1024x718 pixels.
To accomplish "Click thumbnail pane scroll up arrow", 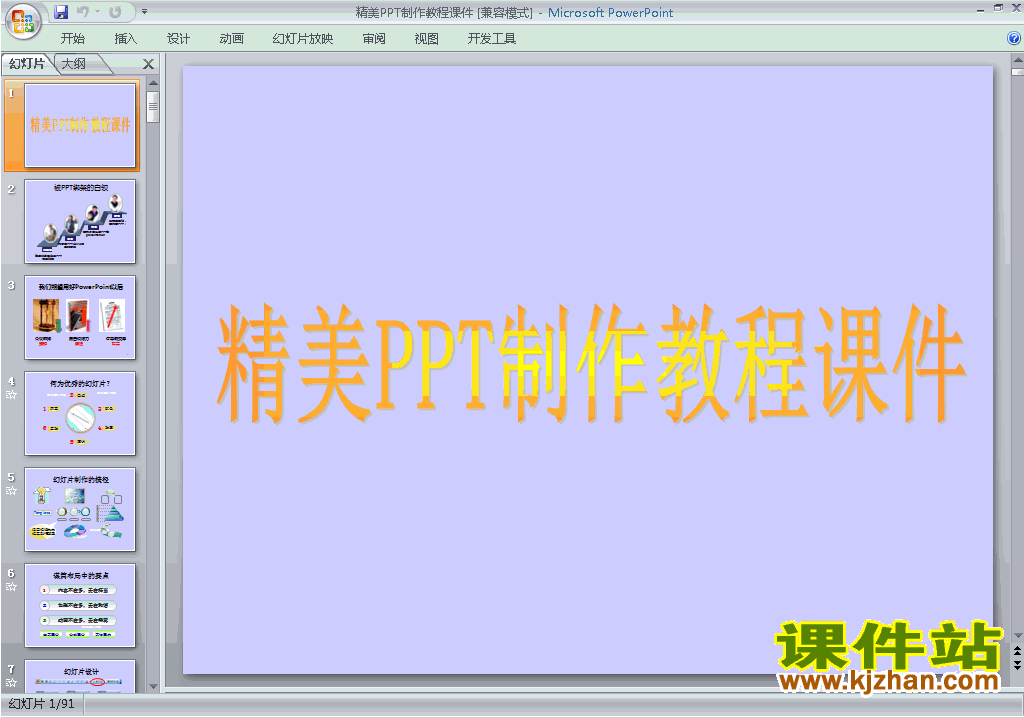I will click(153, 84).
